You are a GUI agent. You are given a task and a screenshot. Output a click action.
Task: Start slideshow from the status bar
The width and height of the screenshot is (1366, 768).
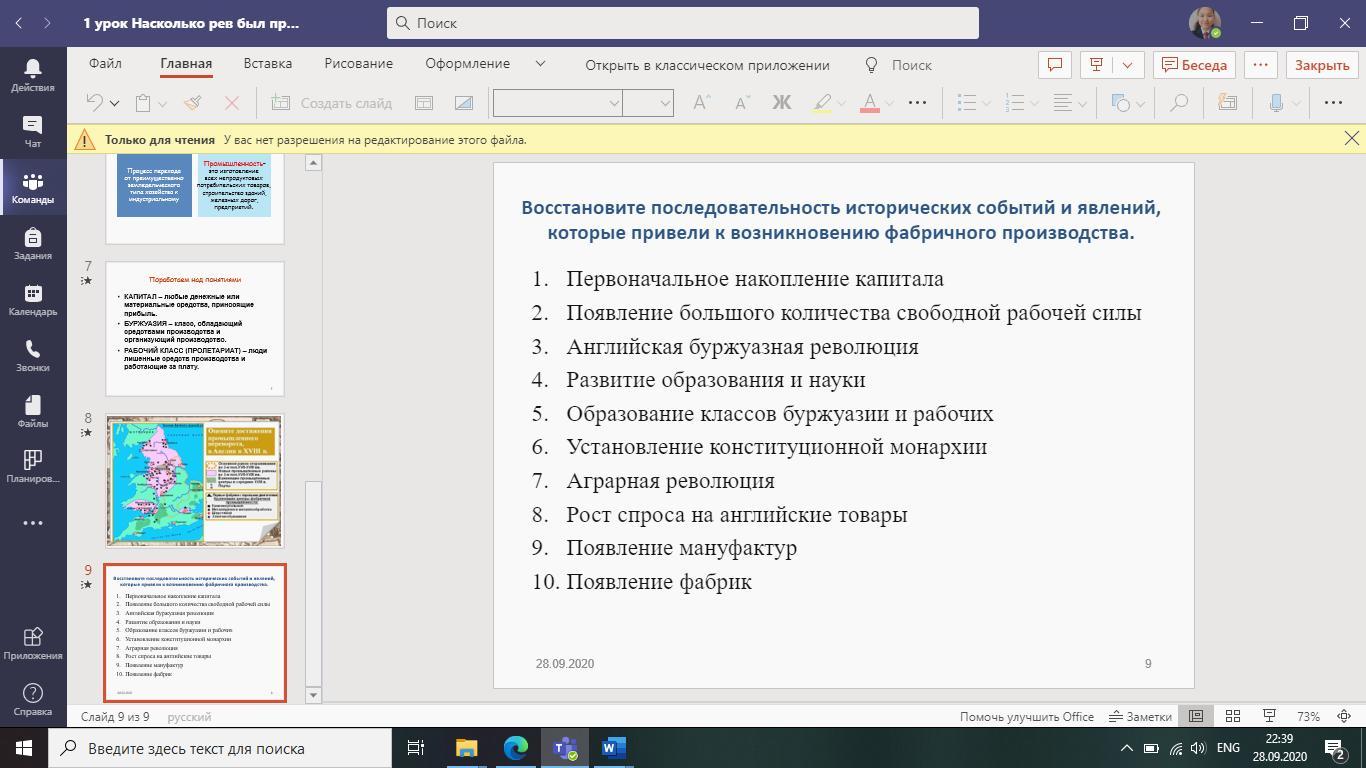coord(1269,716)
